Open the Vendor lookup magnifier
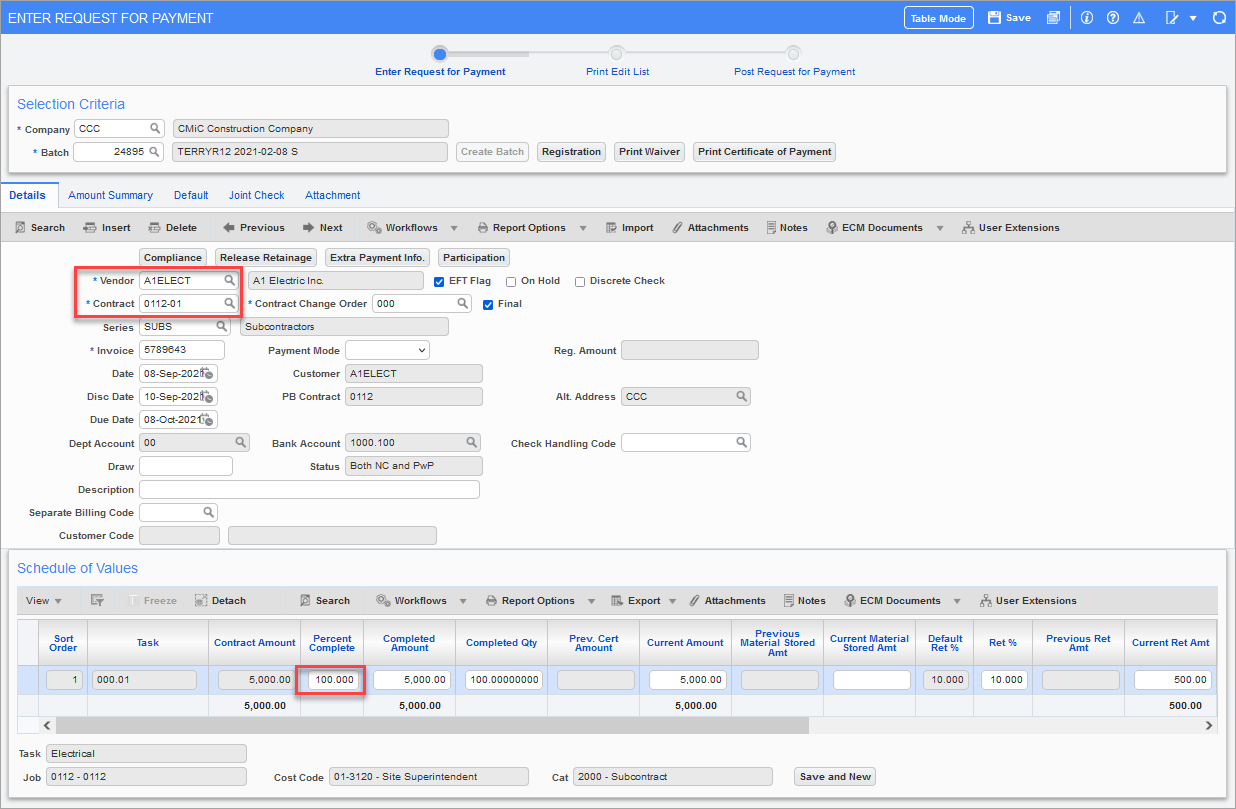The image size is (1236, 809). coord(229,281)
